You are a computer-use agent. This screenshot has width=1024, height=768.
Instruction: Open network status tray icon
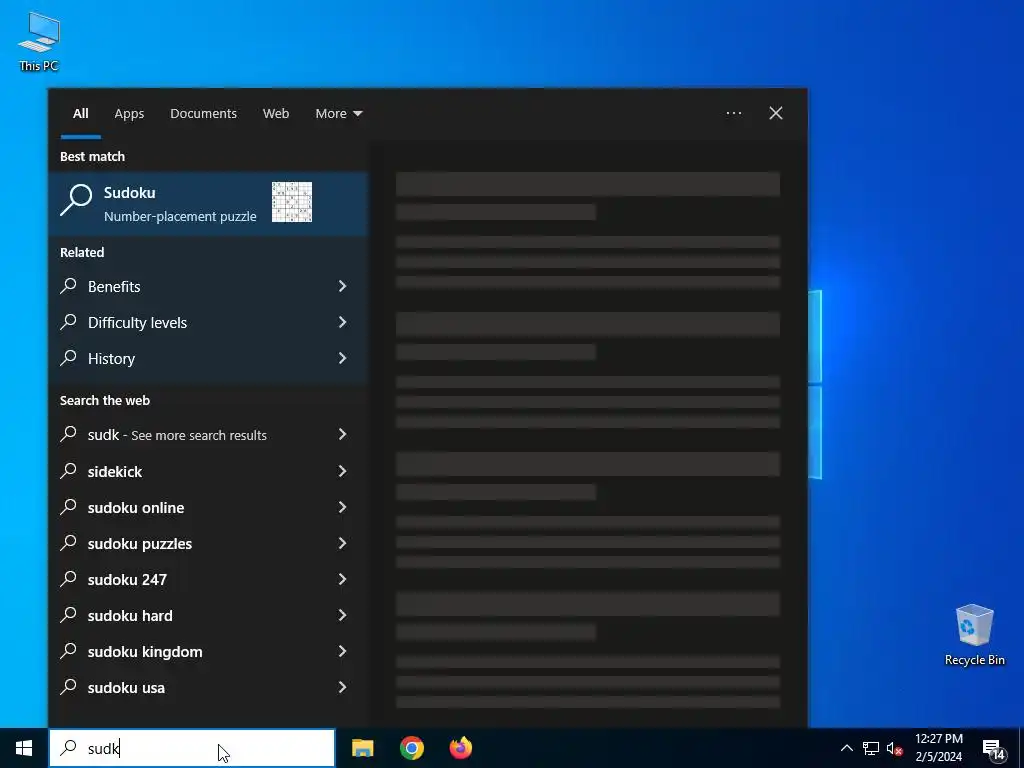[x=871, y=748]
